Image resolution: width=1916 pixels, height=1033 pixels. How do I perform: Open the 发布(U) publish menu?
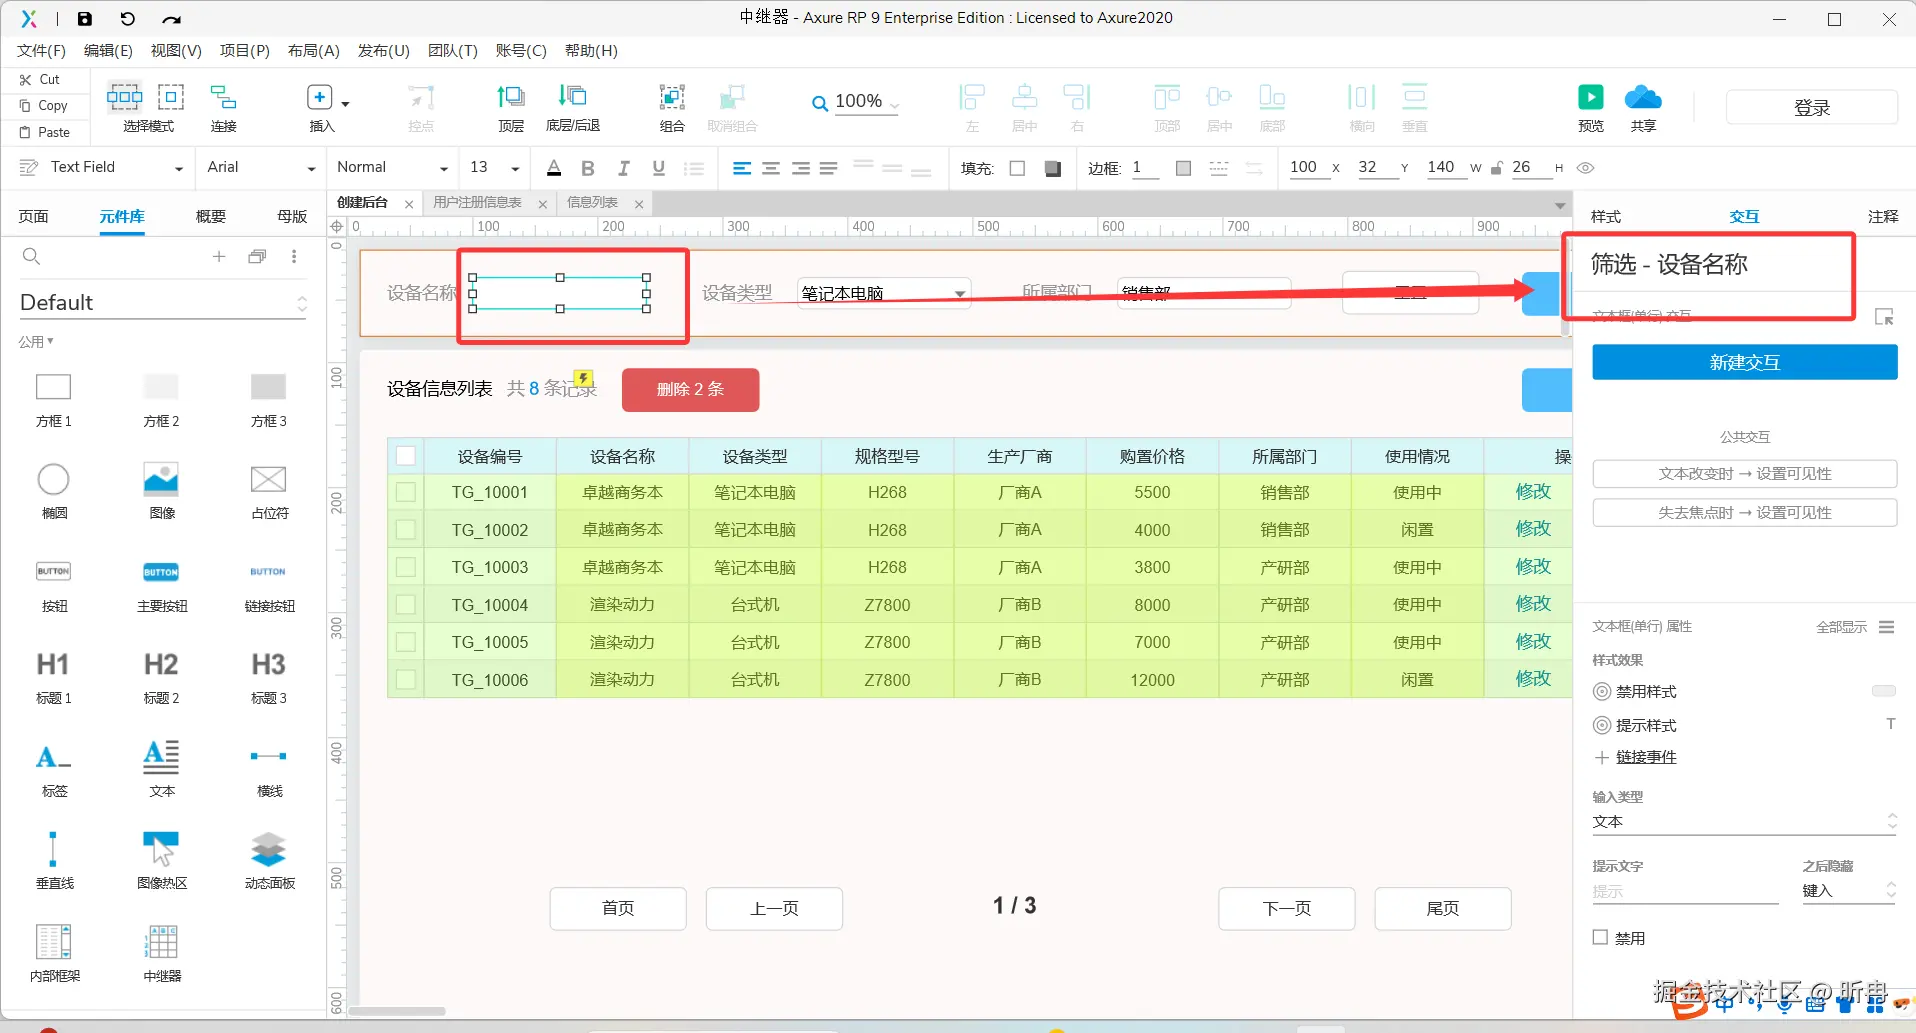(x=384, y=51)
